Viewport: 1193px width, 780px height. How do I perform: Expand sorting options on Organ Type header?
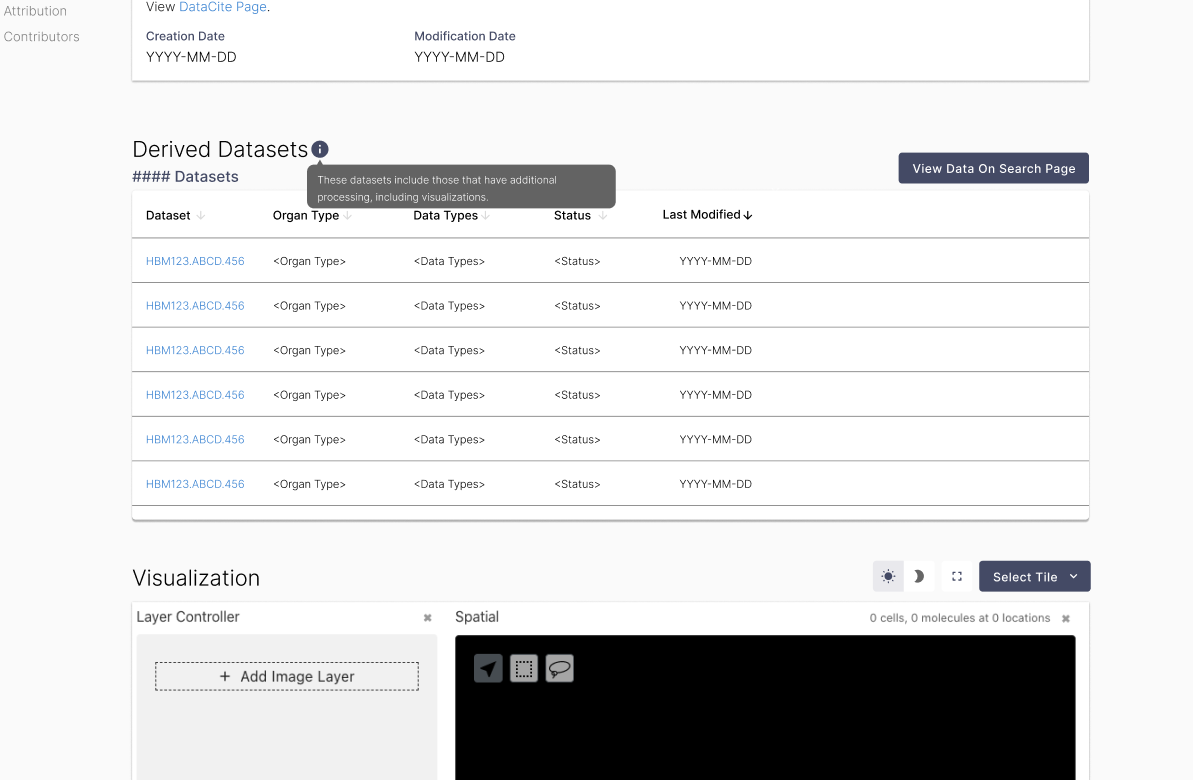pos(348,214)
